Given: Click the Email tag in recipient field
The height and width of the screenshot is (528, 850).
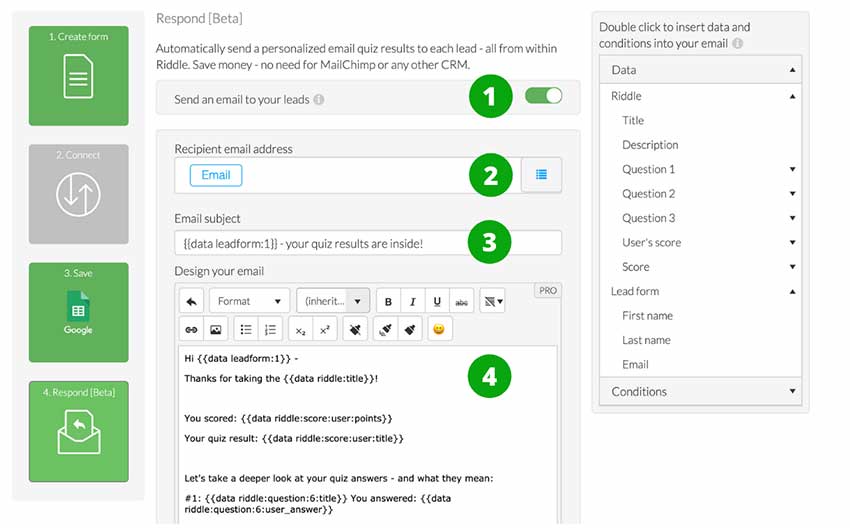Looking at the screenshot, I should click(x=216, y=175).
